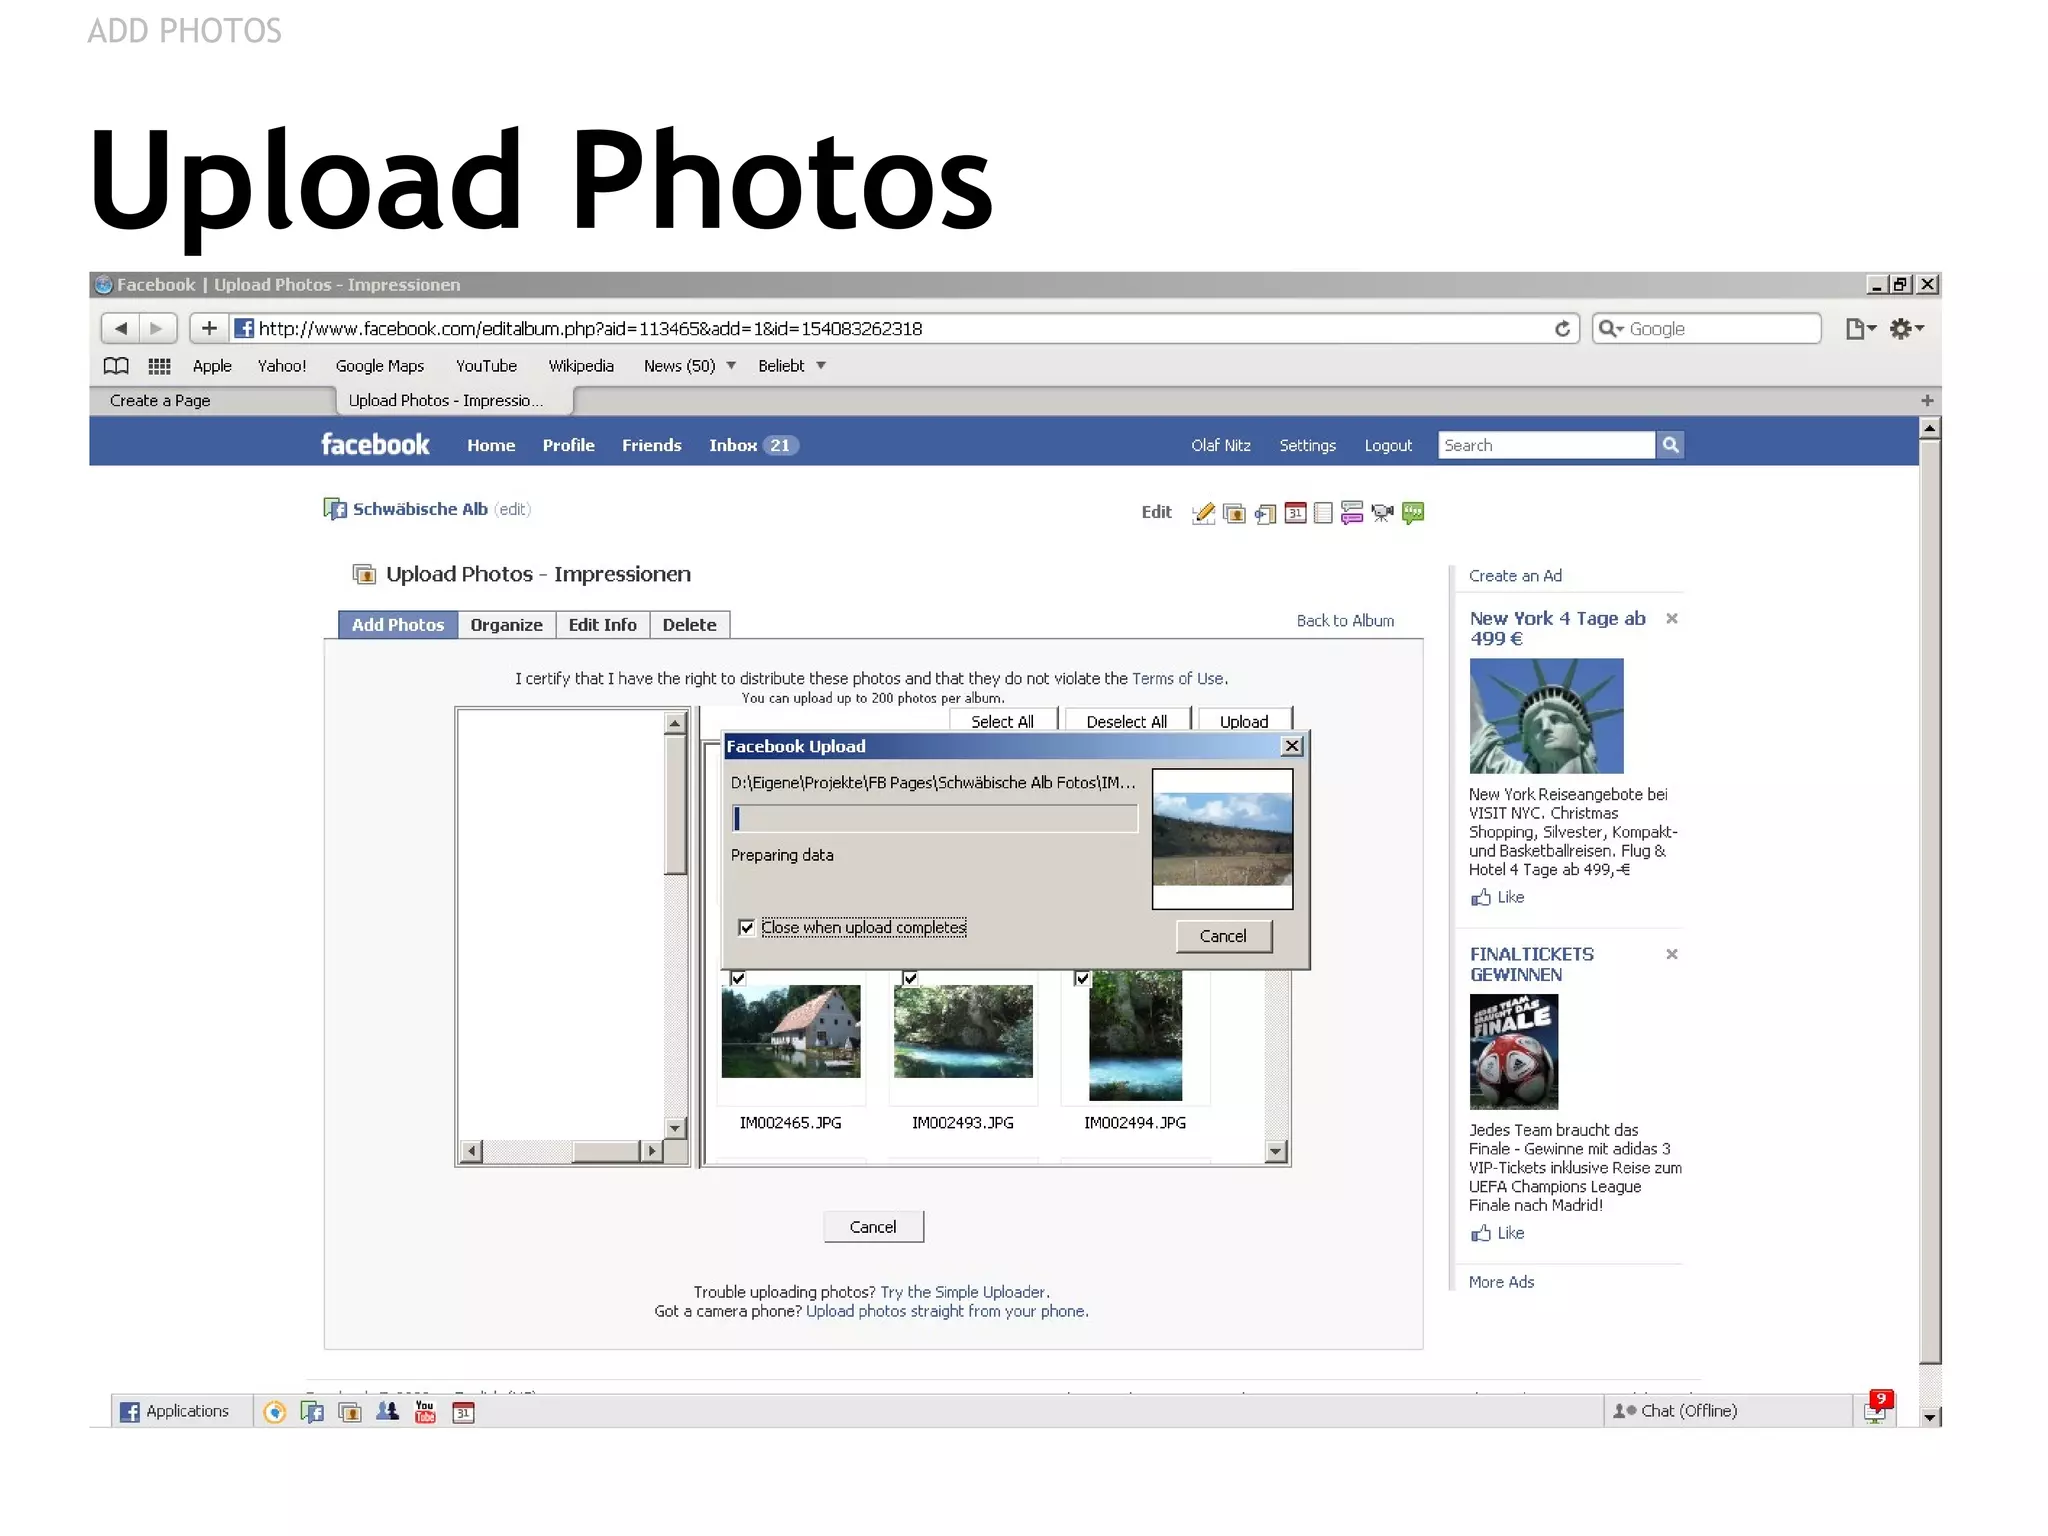Uncheck the IM002494.JPG photo checkbox
Image resolution: width=2048 pixels, height=1536 pixels.
tap(1082, 978)
